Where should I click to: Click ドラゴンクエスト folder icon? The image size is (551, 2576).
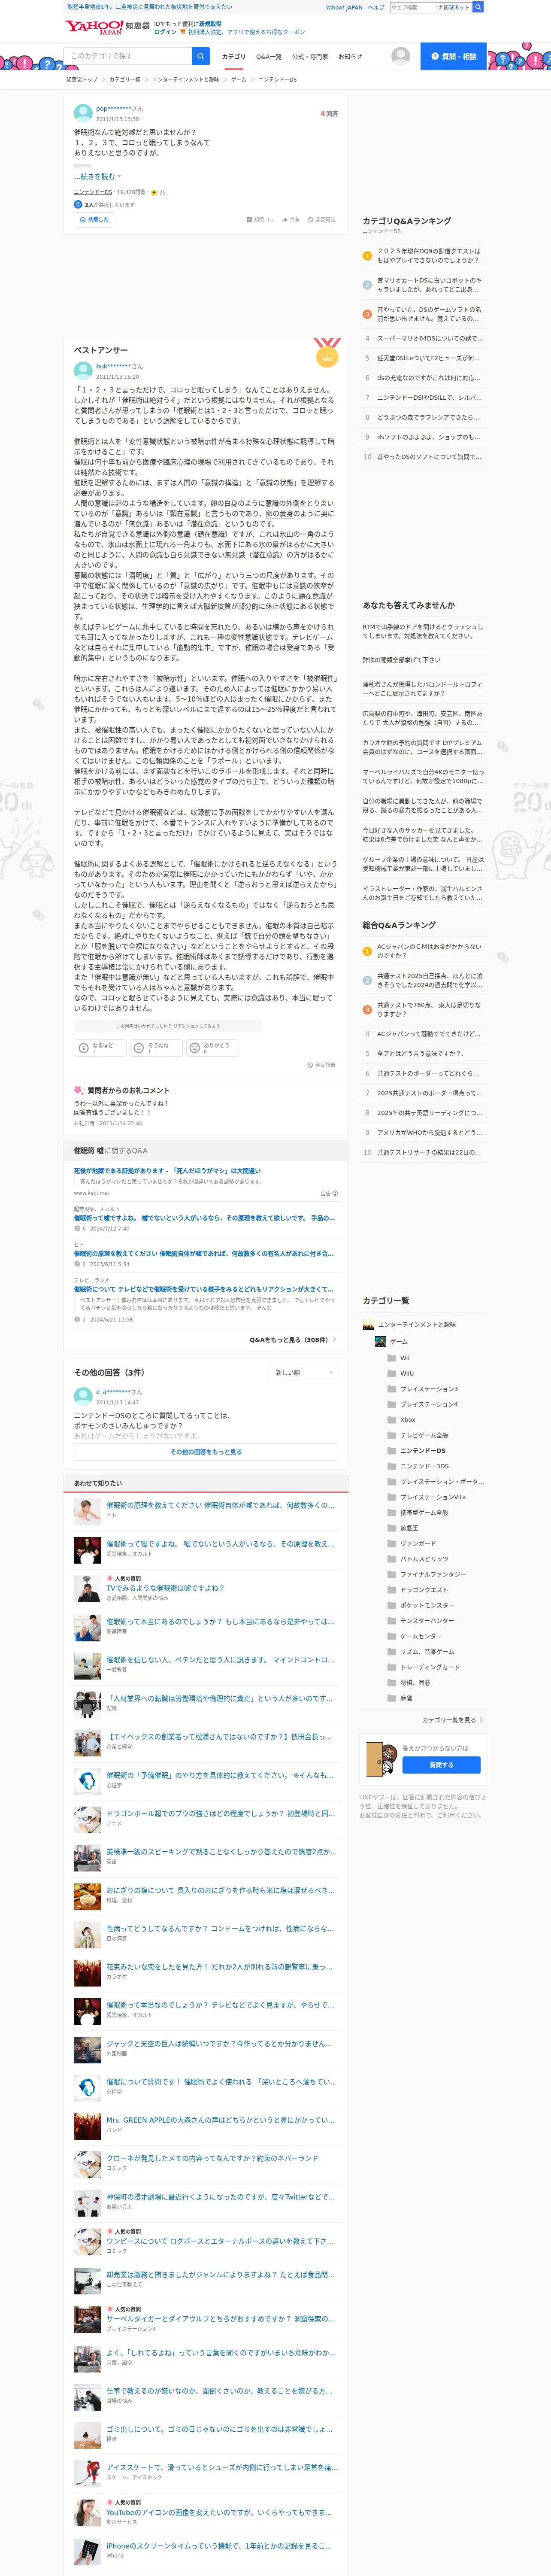click(392, 1589)
